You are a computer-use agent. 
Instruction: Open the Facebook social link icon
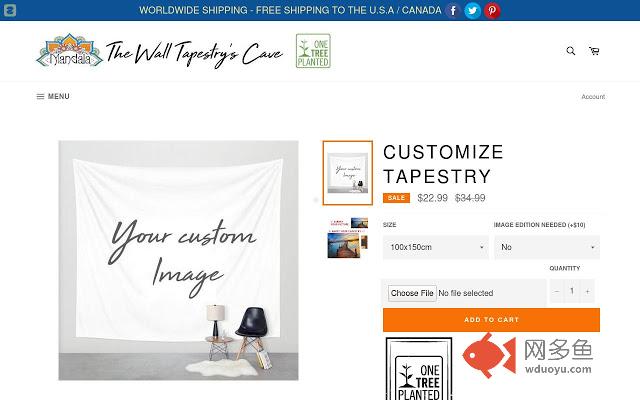pos(453,11)
